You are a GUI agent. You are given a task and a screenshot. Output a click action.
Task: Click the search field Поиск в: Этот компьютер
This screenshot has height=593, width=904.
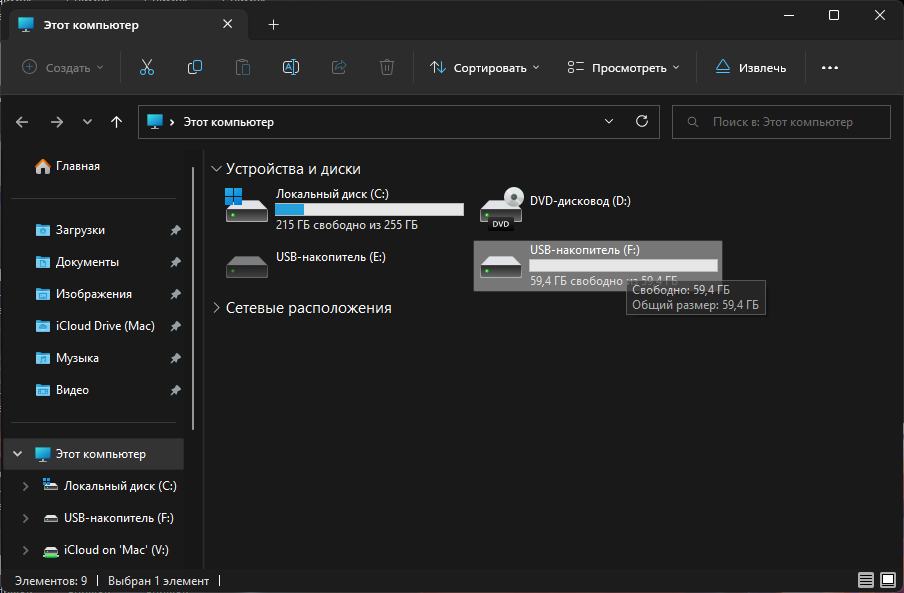[x=781, y=122]
